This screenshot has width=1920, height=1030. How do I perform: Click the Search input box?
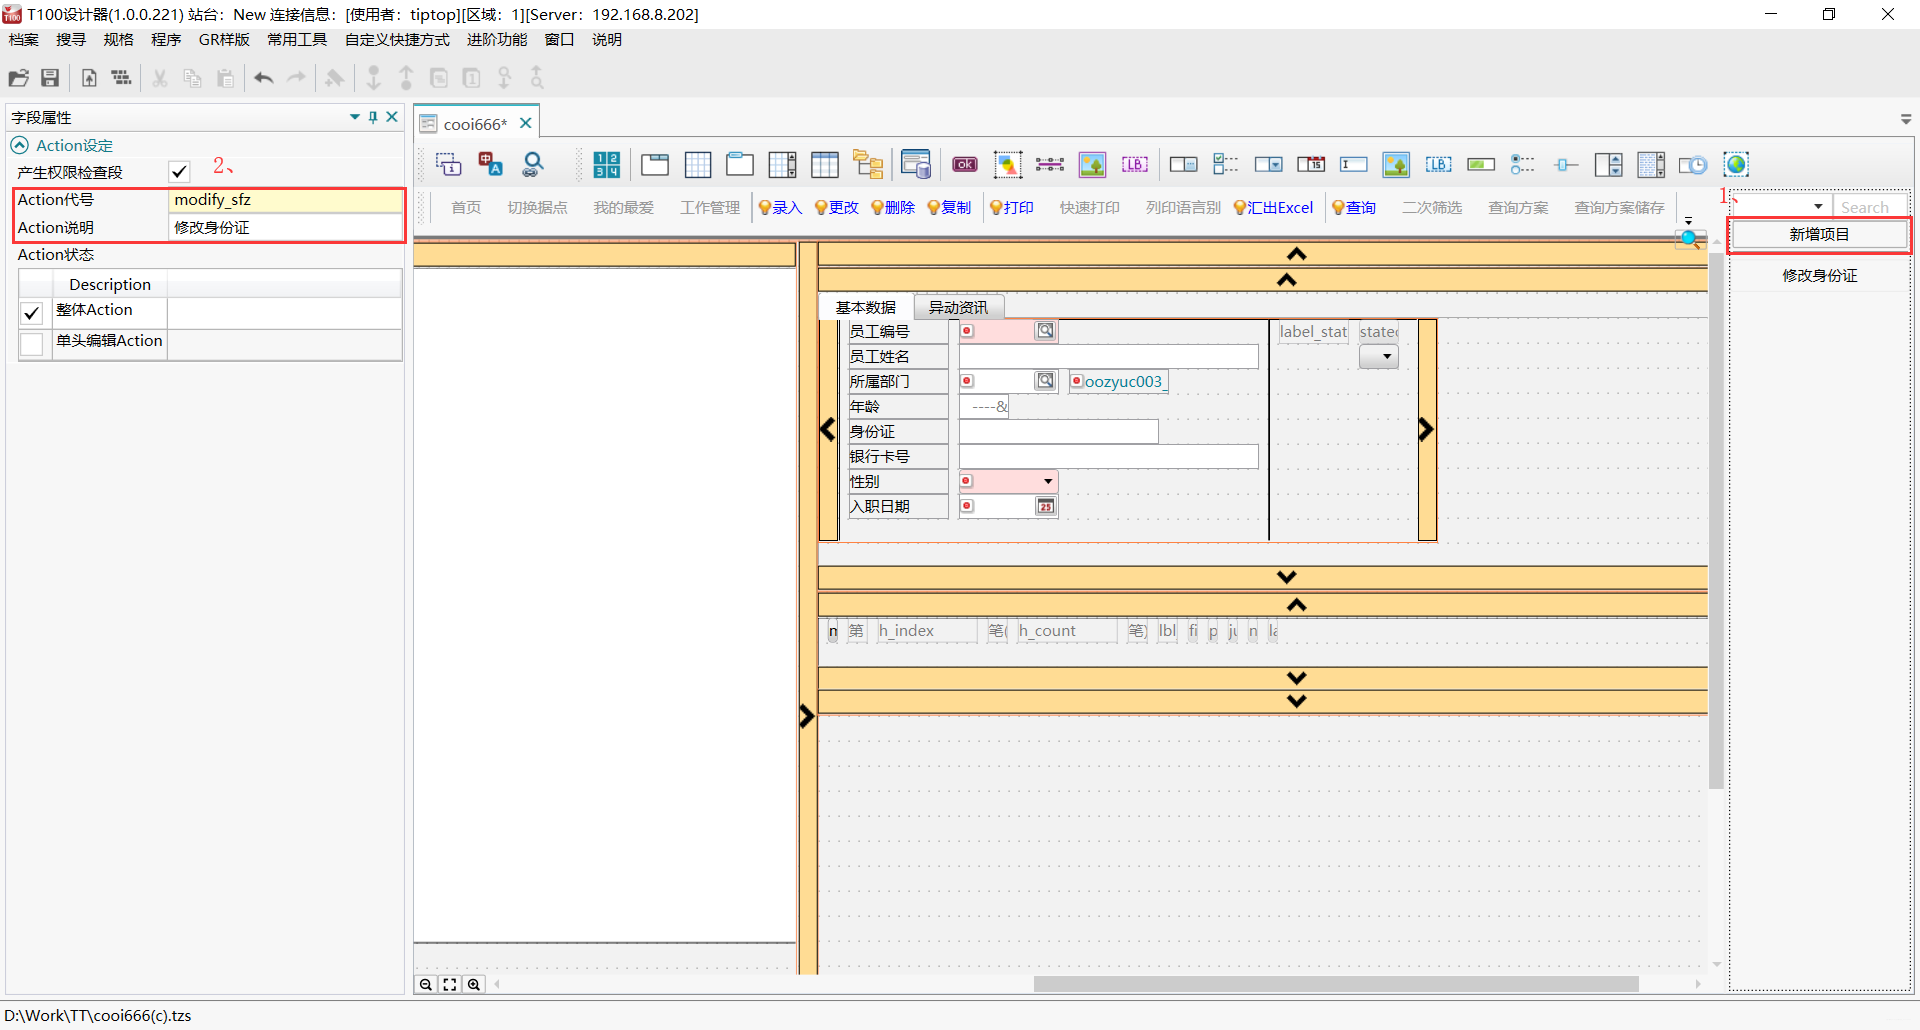(1870, 207)
